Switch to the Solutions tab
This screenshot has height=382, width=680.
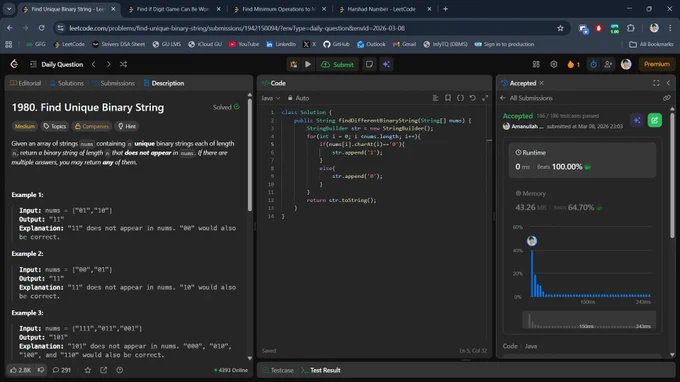pyautogui.click(x=67, y=83)
